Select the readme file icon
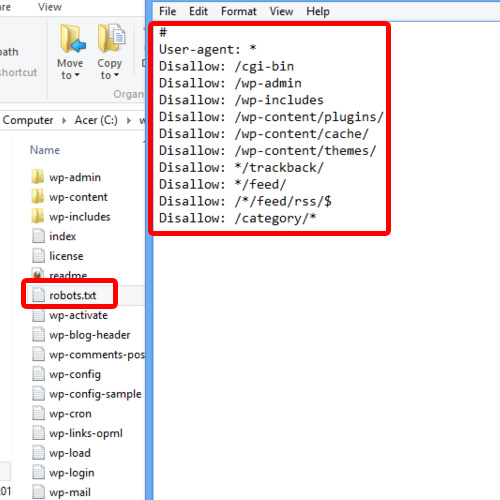500x500 pixels. click(x=38, y=274)
